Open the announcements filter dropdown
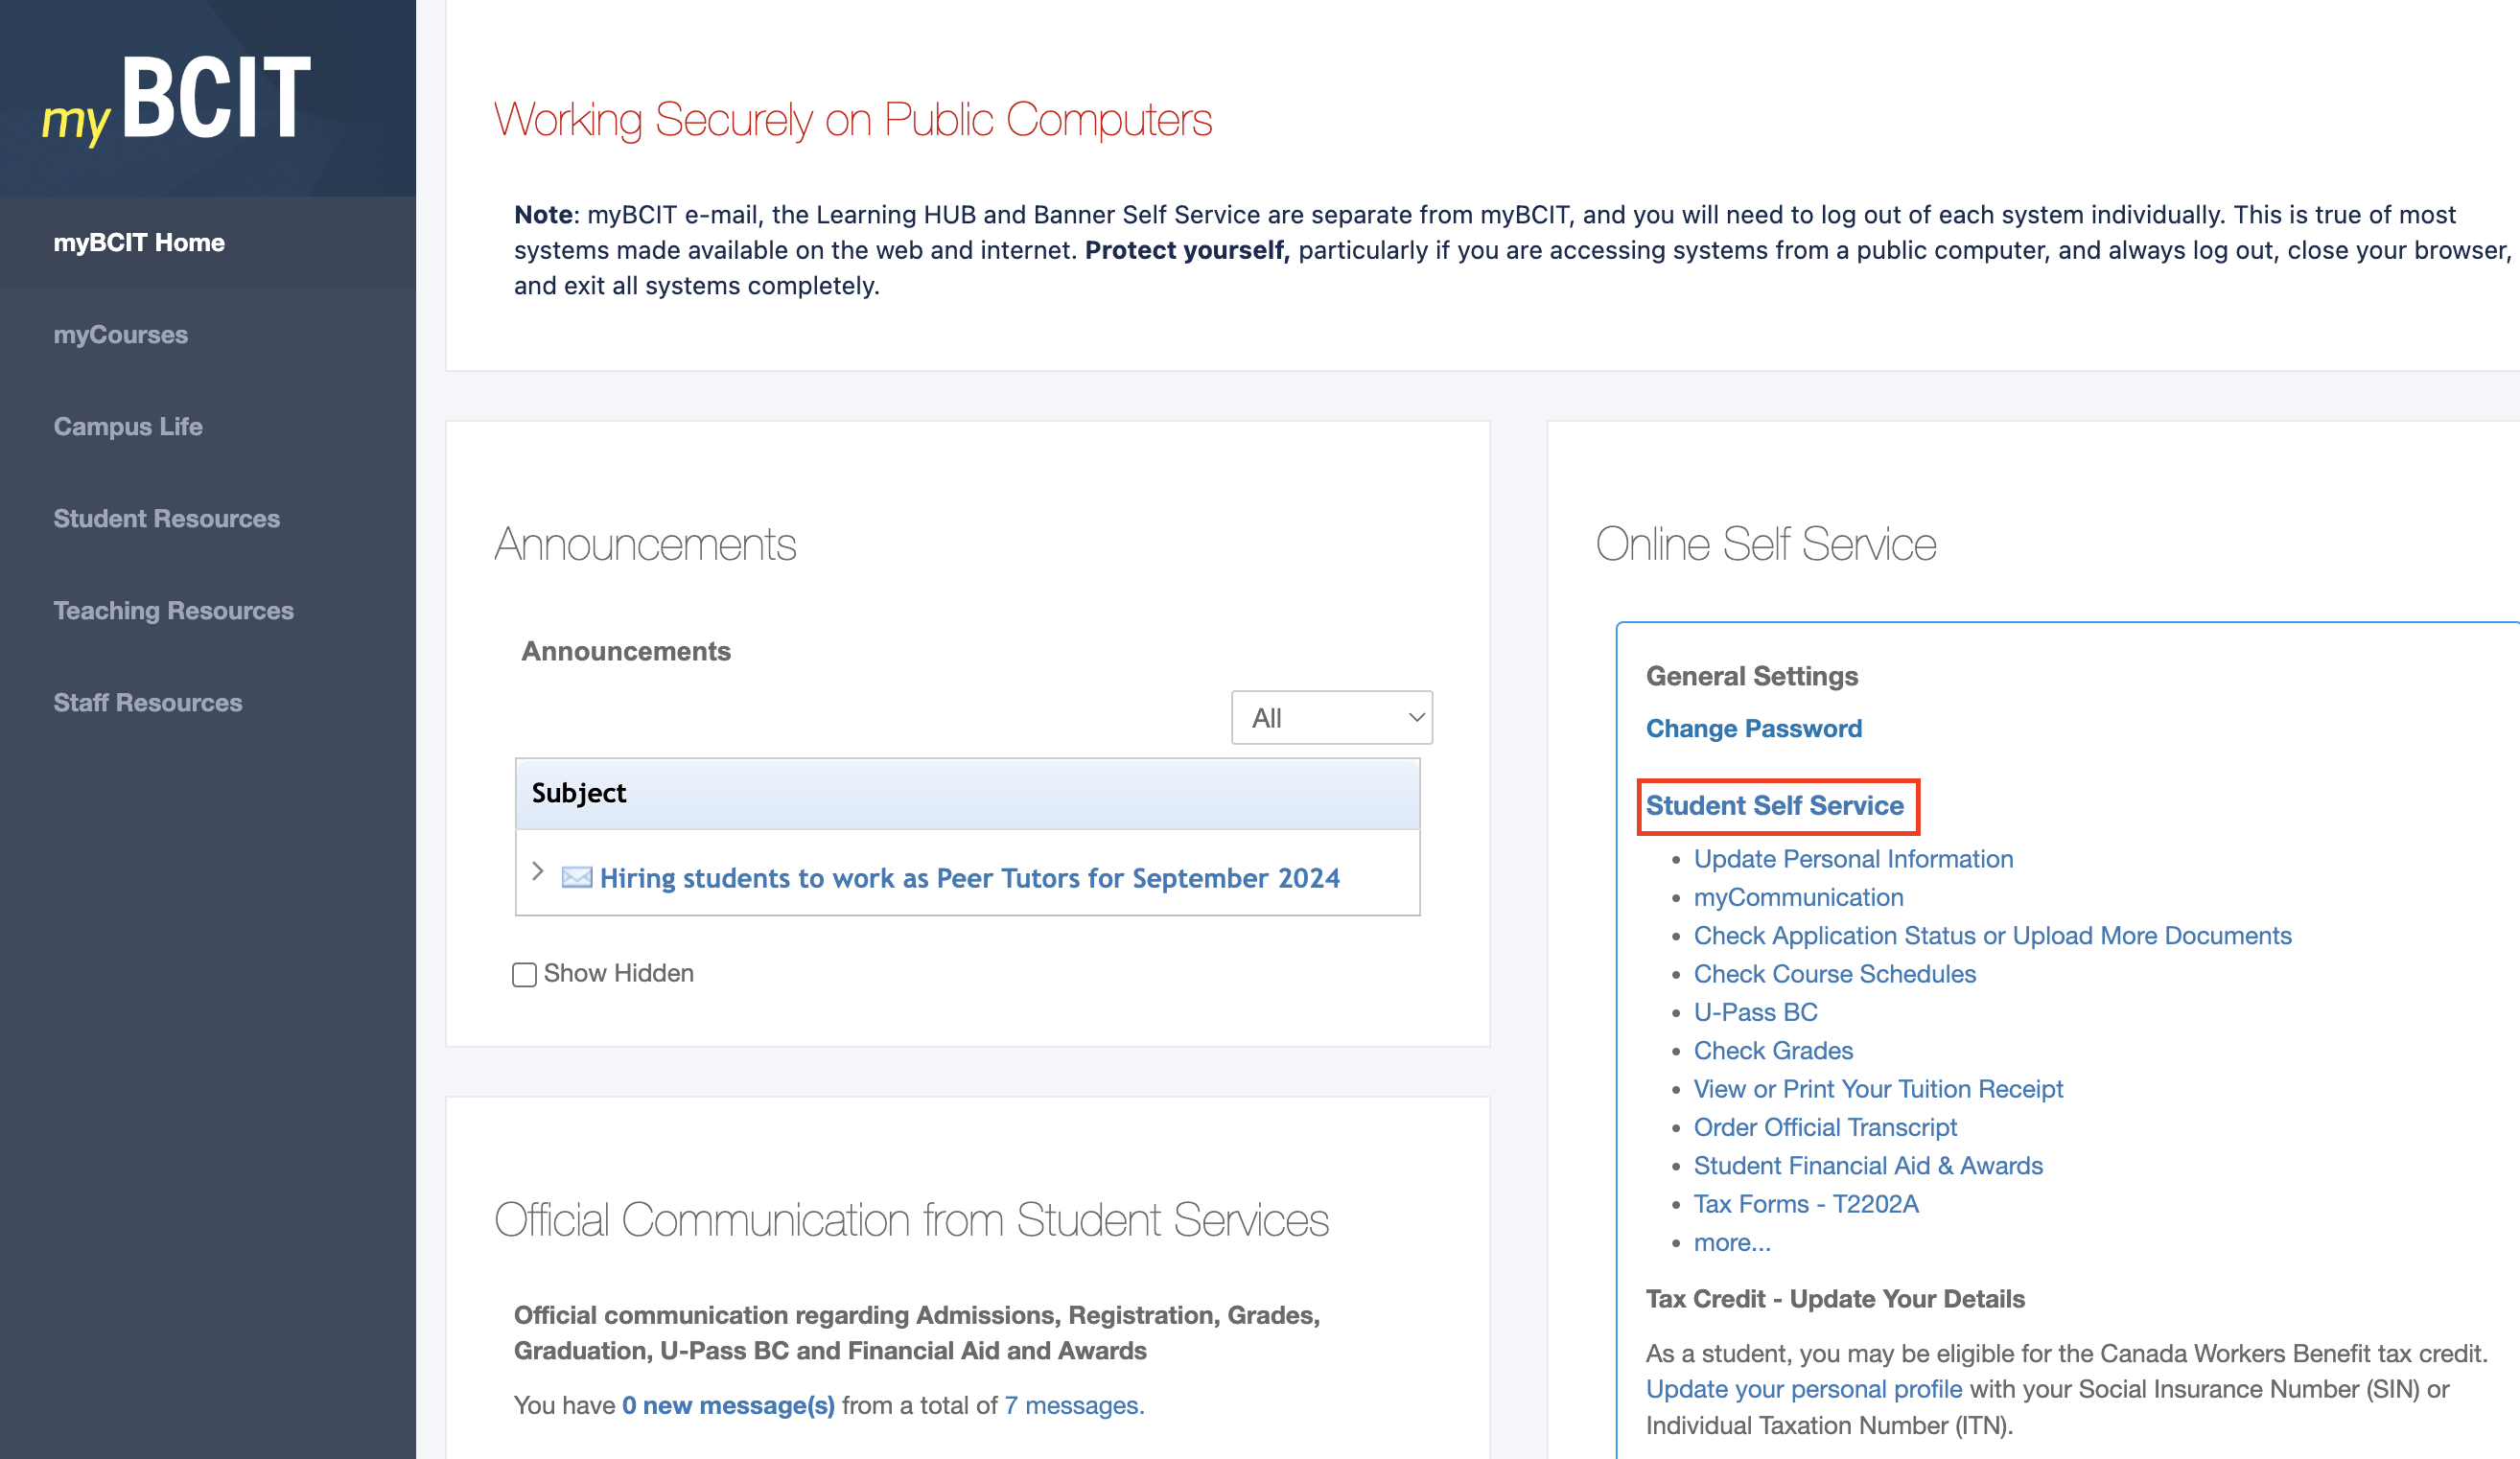The width and height of the screenshot is (2520, 1459). pos(1332,717)
